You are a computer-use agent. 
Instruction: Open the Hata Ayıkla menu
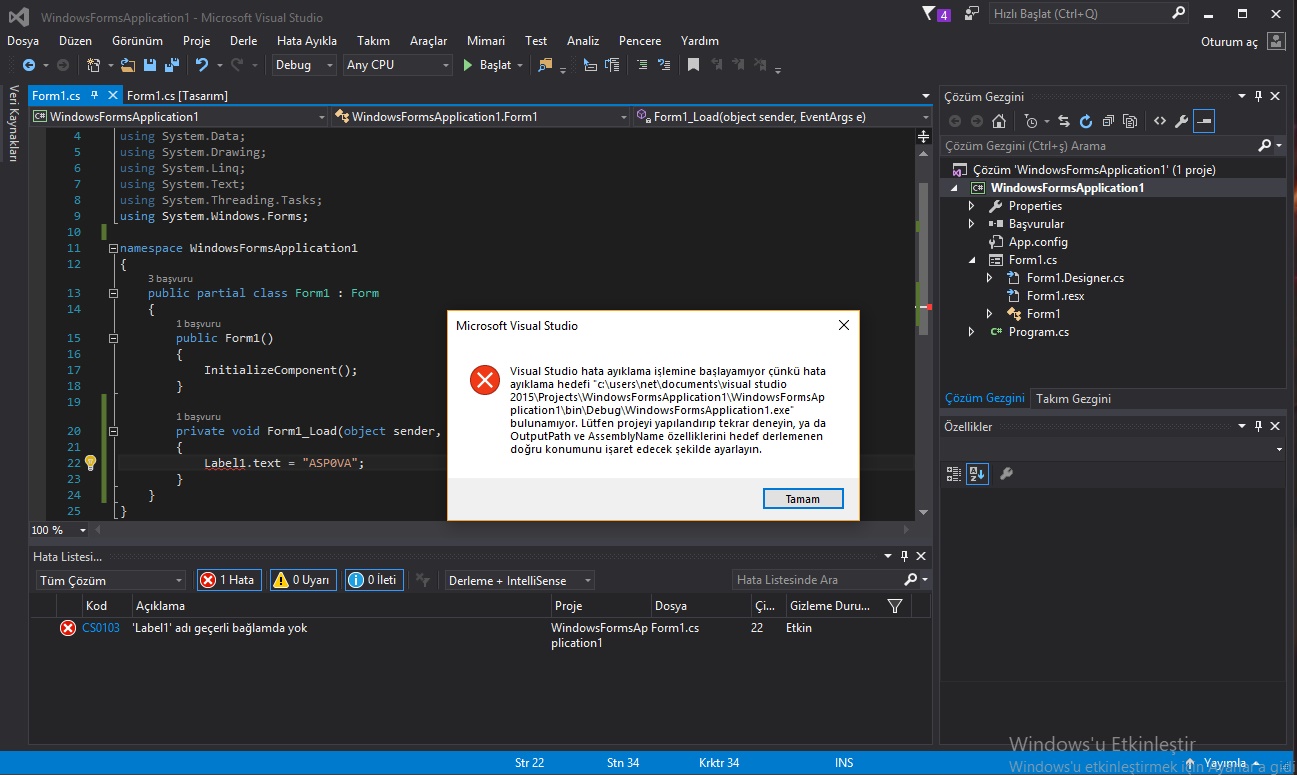[x=307, y=41]
